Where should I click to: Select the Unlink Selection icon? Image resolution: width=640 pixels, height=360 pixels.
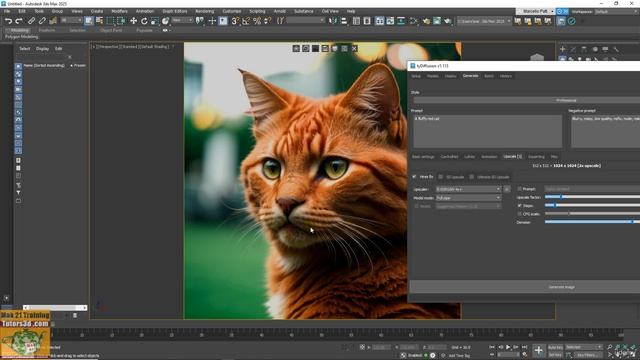[x=42, y=21]
